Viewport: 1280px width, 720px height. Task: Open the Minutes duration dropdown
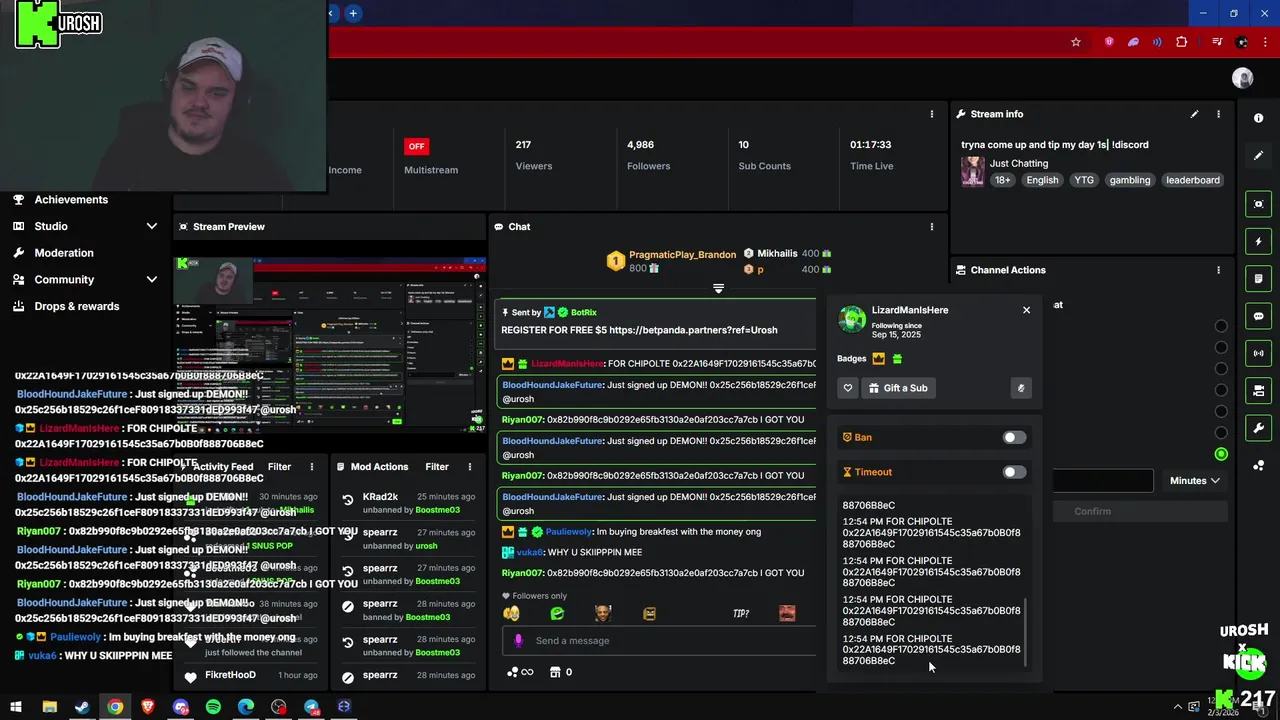click(x=1194, y=481)
